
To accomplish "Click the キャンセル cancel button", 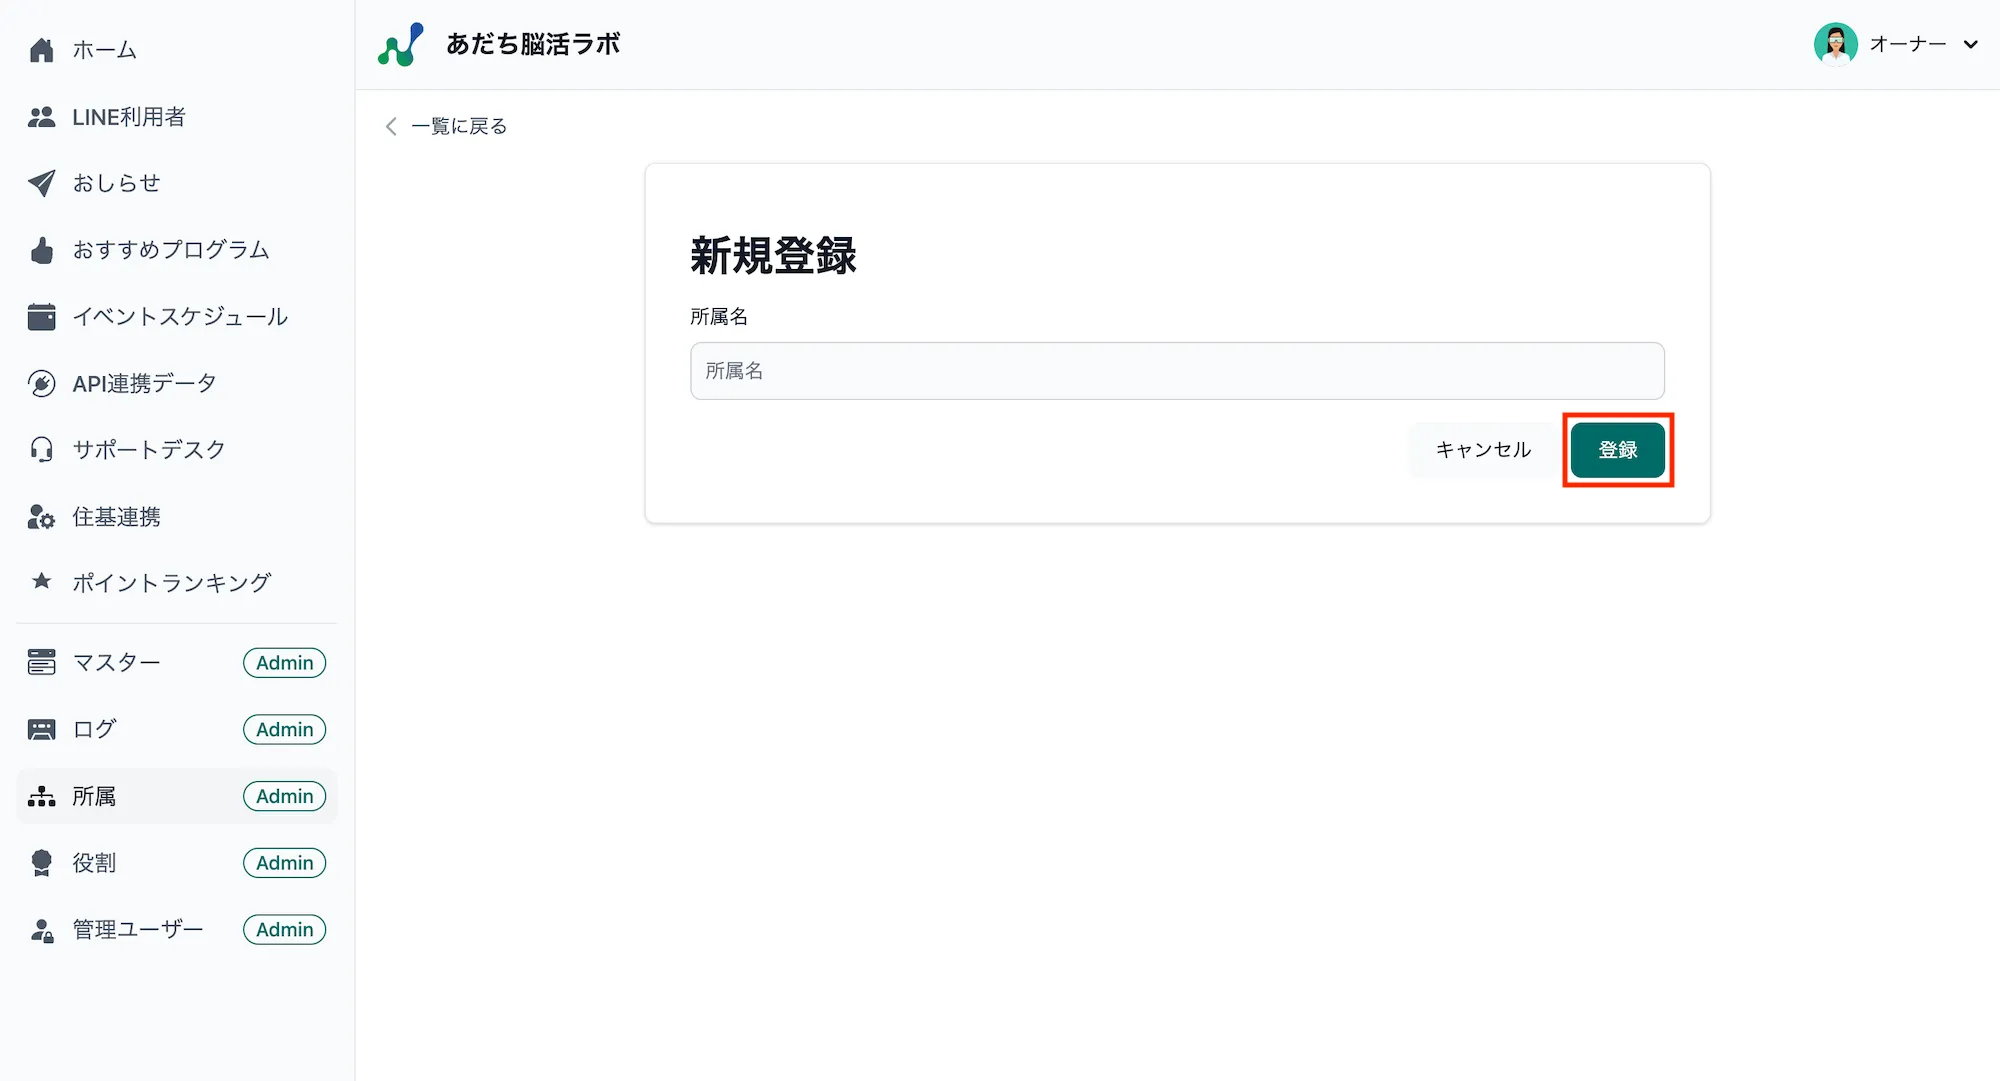I will click(x=1482, y=449).
